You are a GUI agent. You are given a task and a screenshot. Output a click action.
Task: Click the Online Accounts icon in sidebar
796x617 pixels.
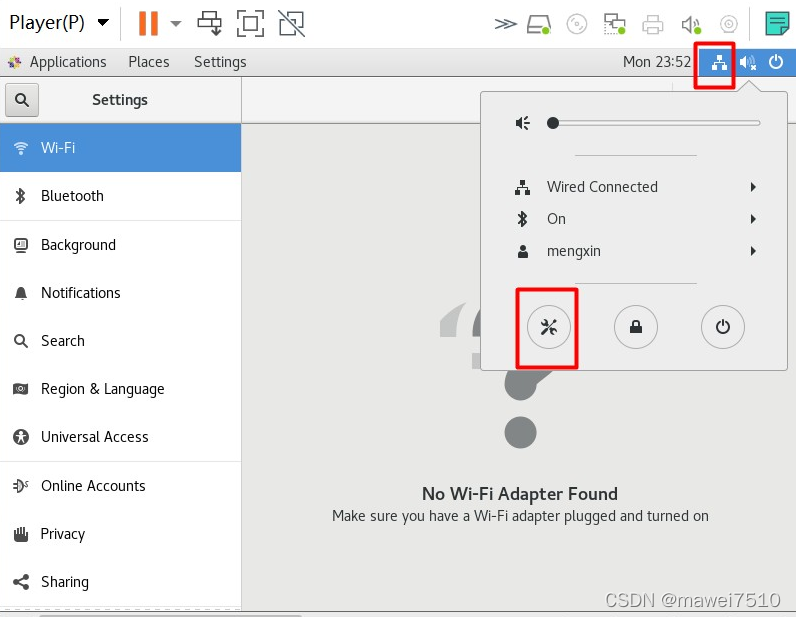point(21,486)
